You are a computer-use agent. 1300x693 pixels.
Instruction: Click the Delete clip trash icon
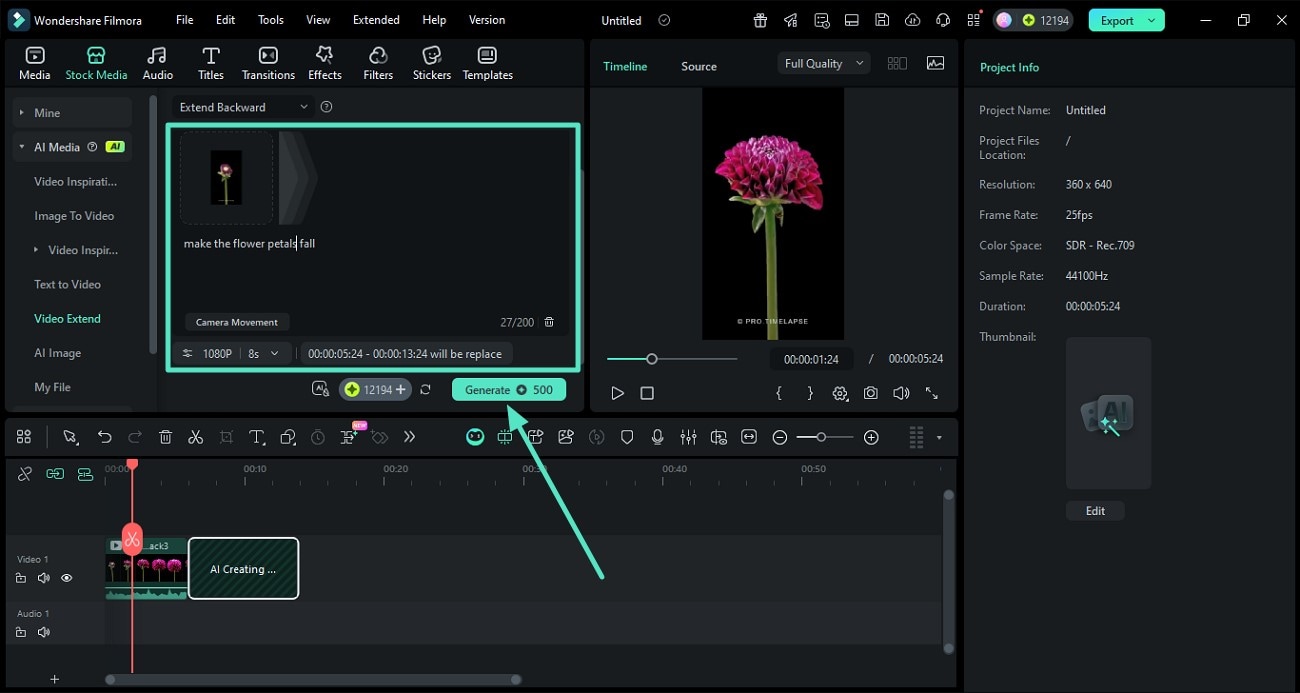(165, 437)
